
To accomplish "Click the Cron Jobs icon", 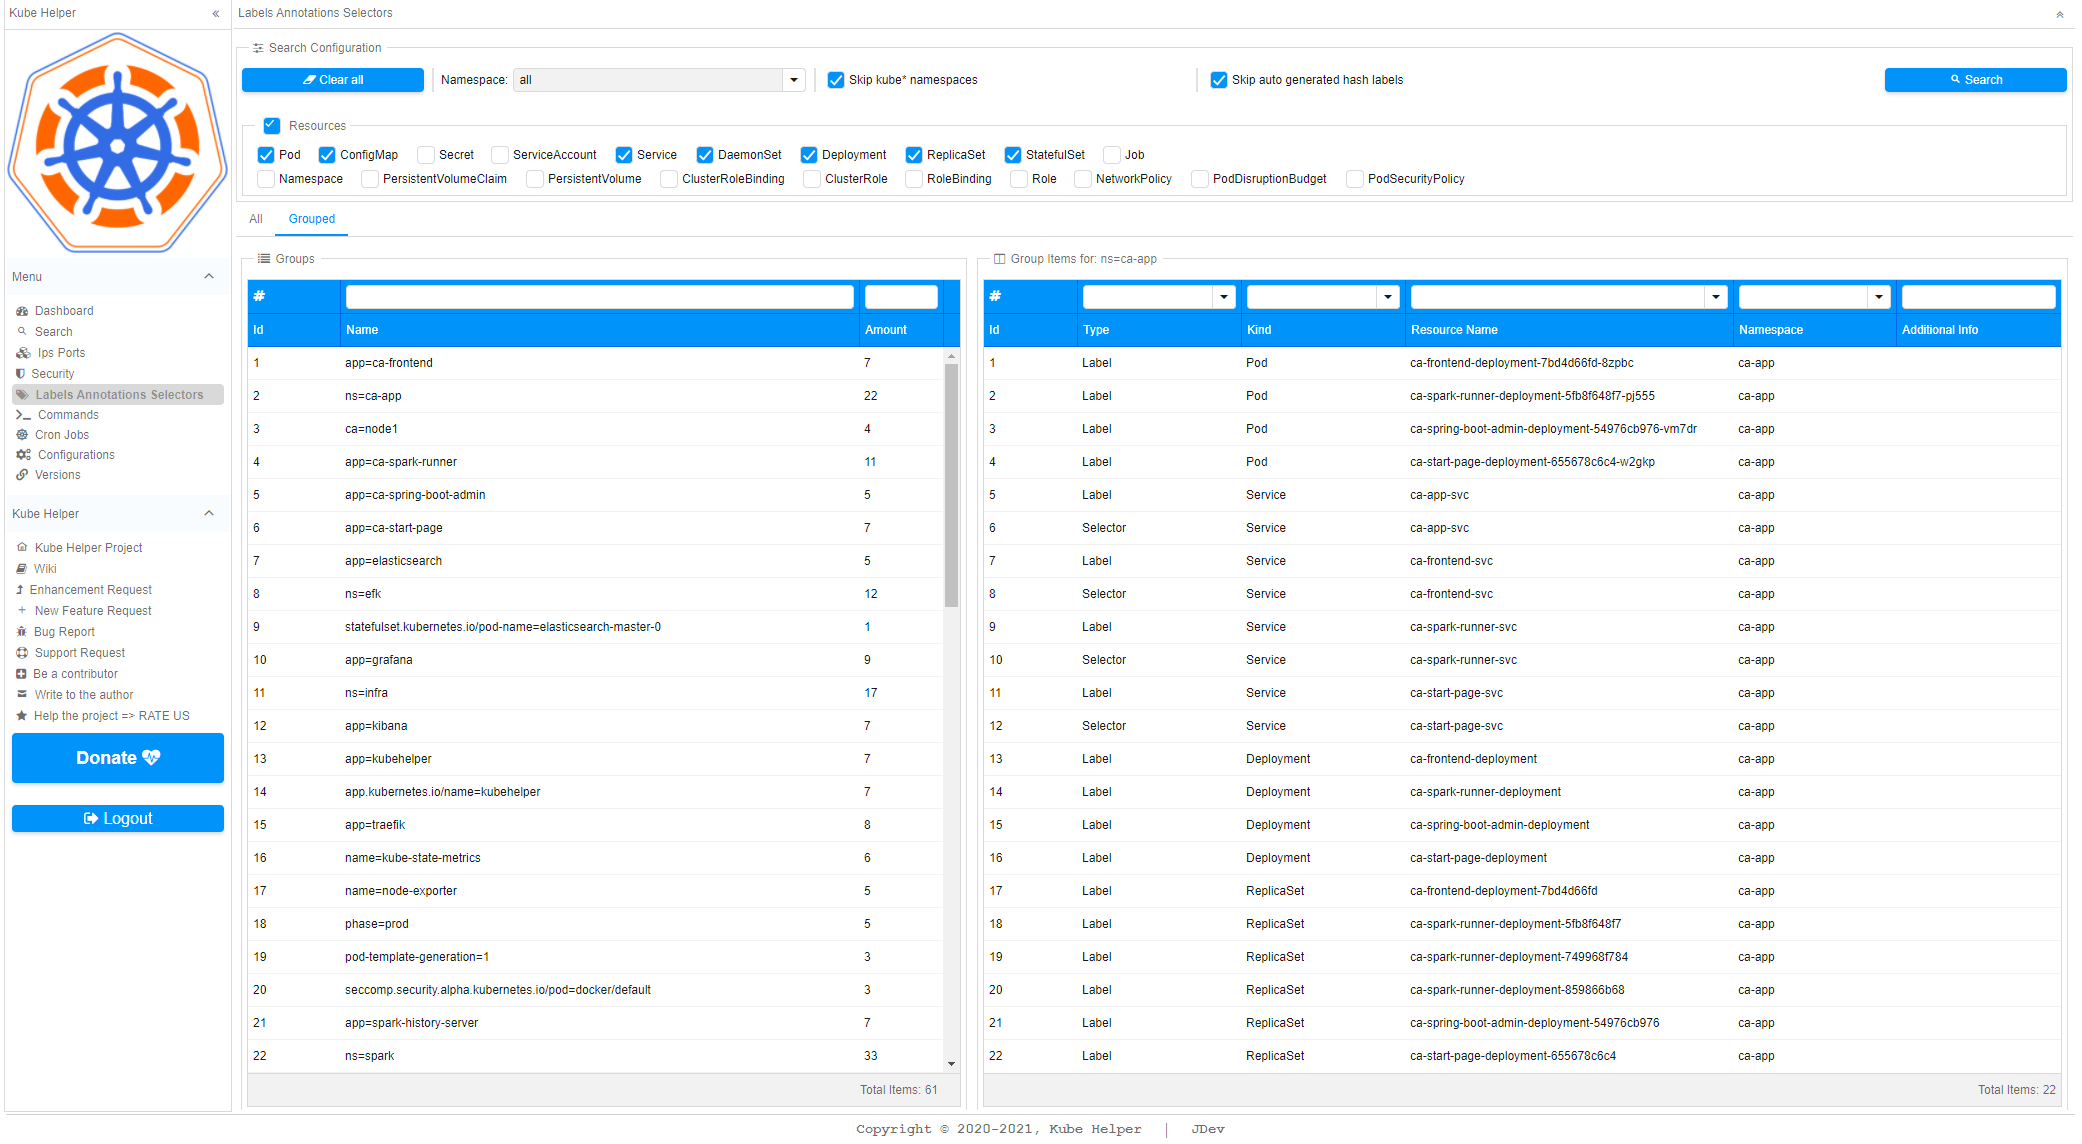I will coord(22,435).
